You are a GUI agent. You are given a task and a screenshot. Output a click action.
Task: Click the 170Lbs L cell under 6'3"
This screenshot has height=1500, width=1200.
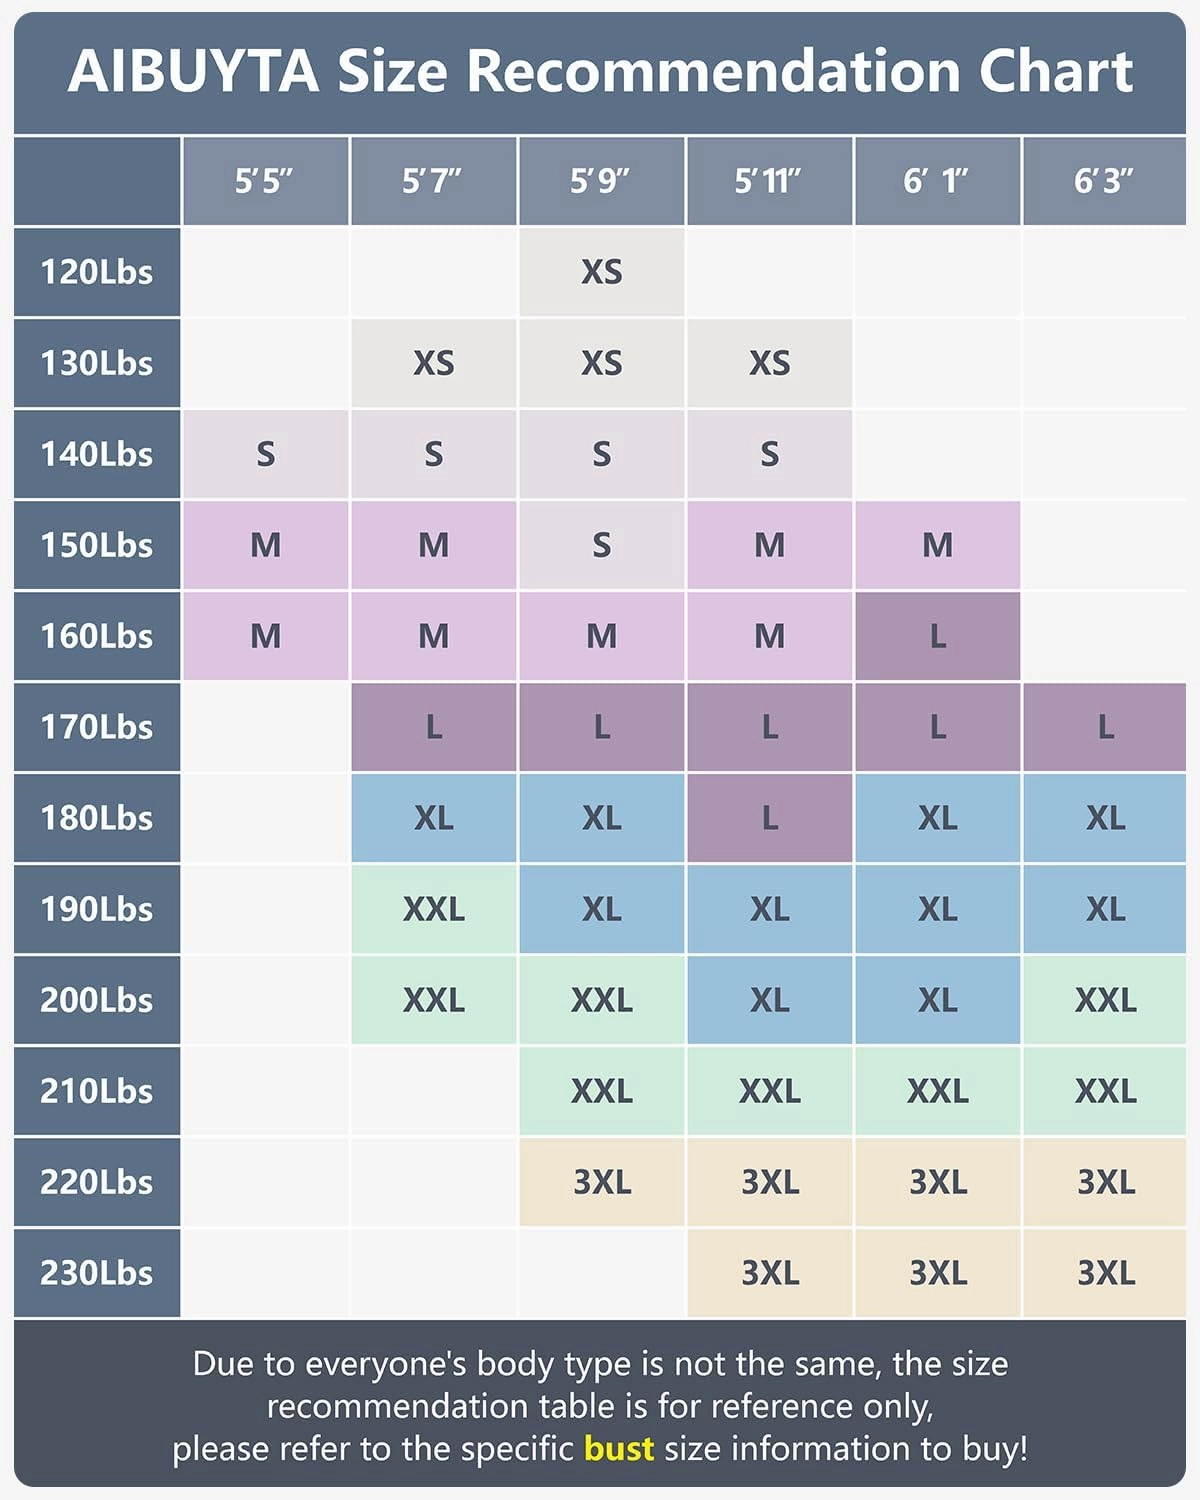pyautogui.click(x=1104, y=727)
